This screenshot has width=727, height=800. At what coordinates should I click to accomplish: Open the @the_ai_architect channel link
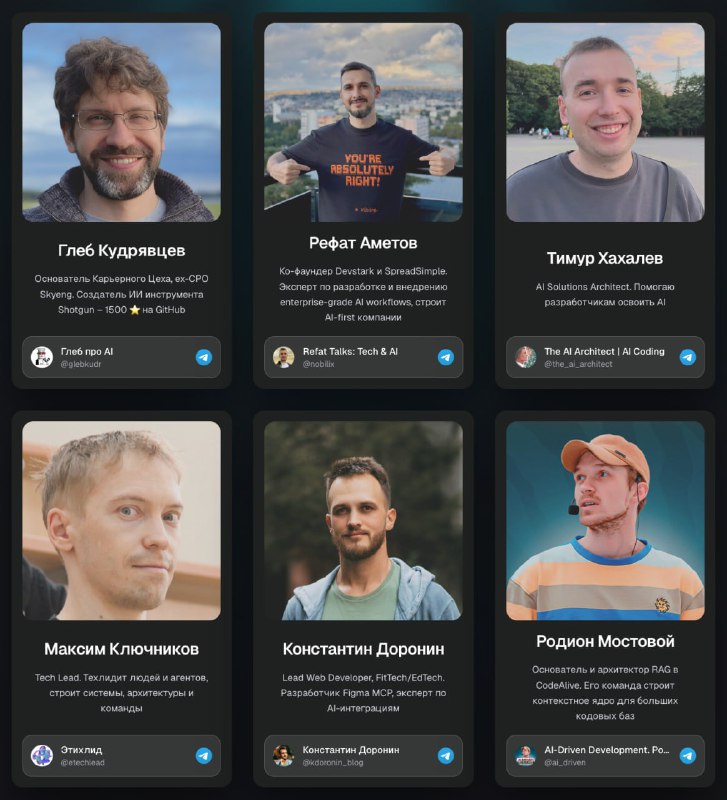pos(605,357)
